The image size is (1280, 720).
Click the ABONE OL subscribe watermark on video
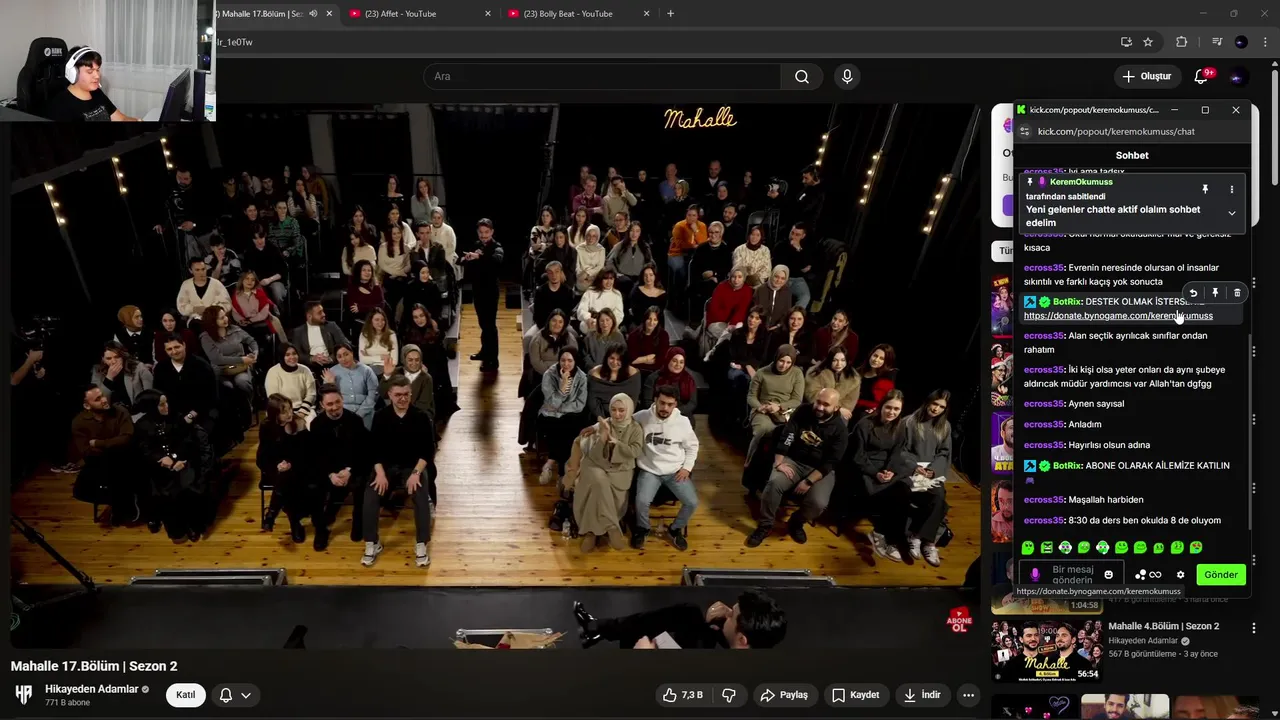(959, 620)
